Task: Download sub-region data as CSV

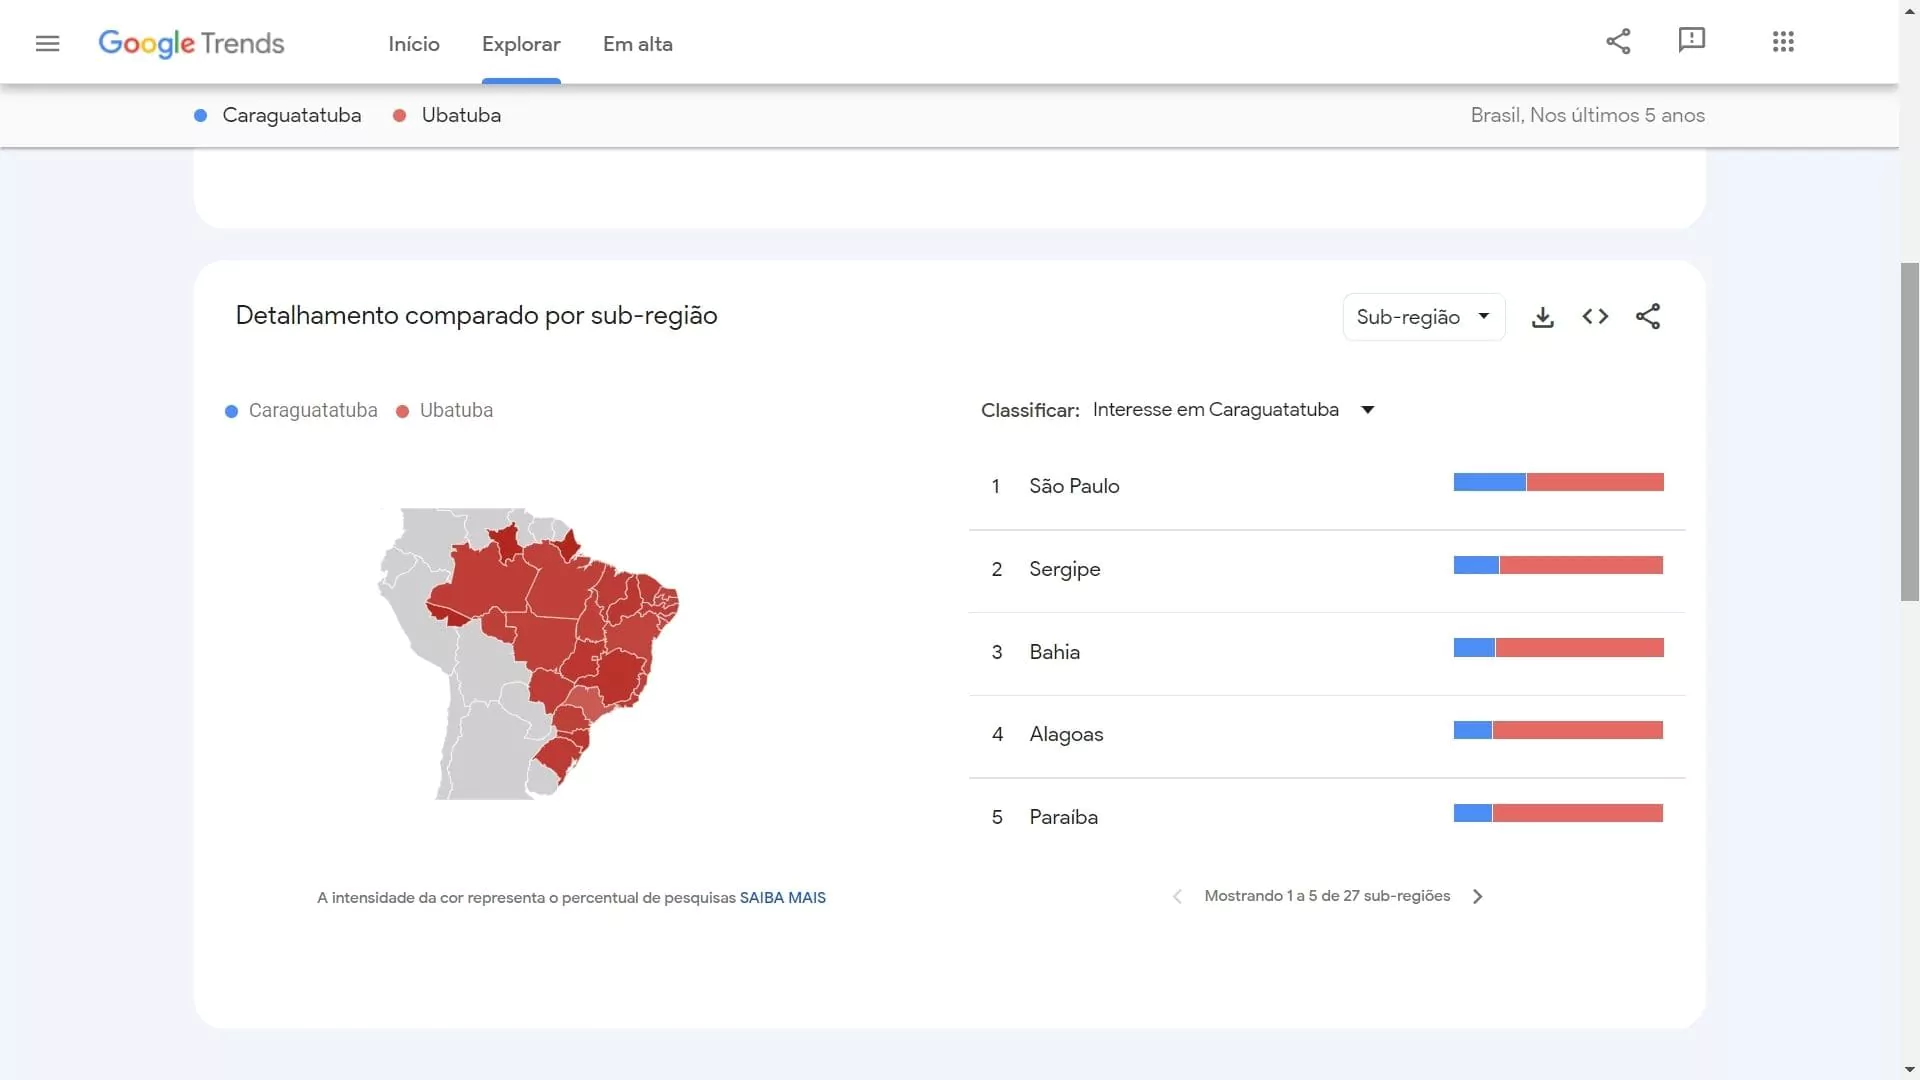Action: click(1543, 317)
